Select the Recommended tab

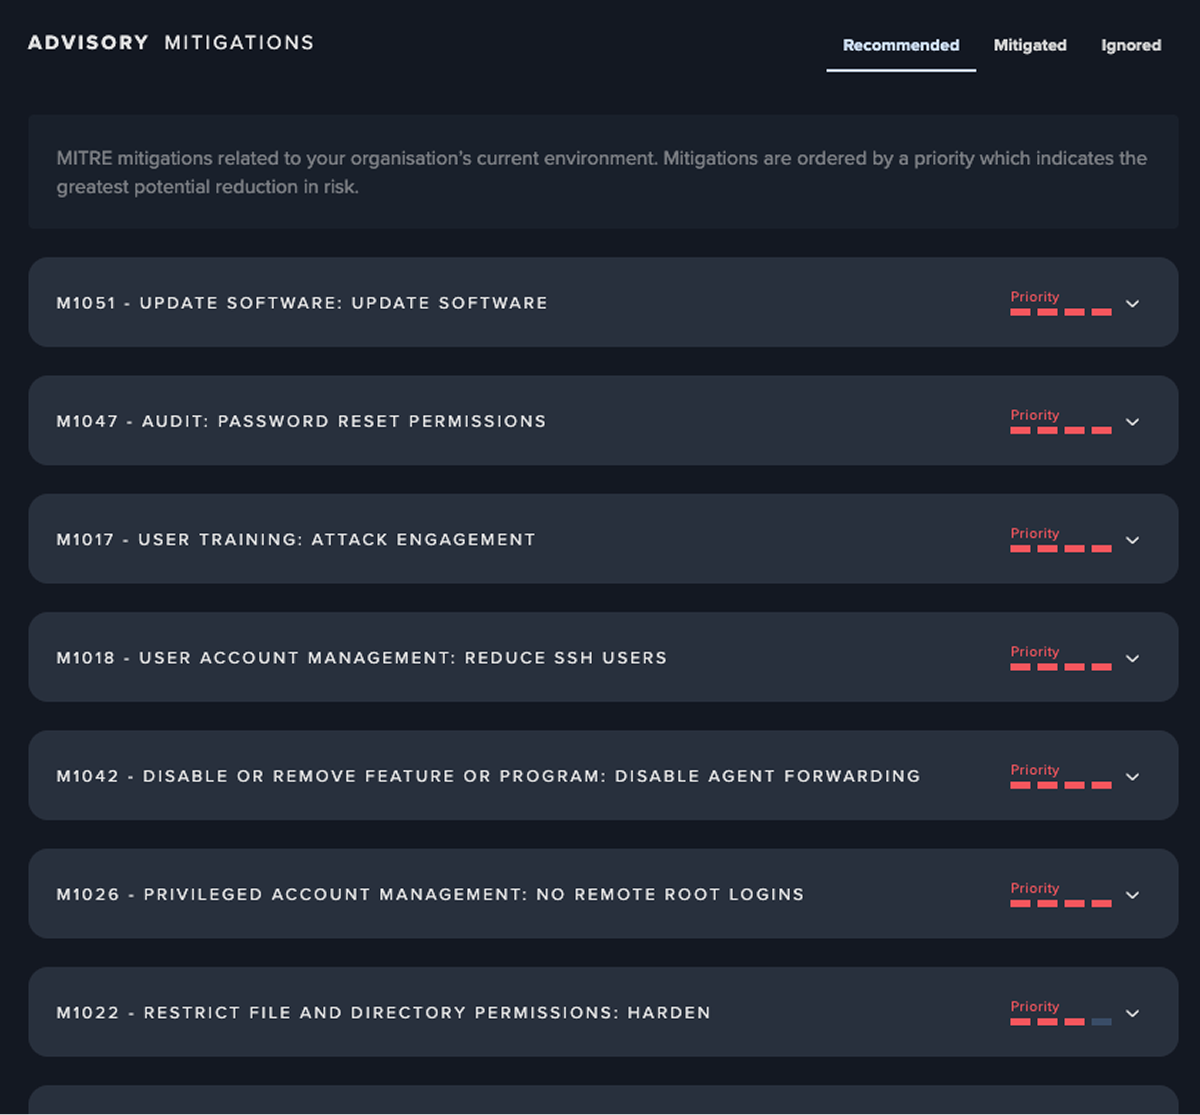900,45
